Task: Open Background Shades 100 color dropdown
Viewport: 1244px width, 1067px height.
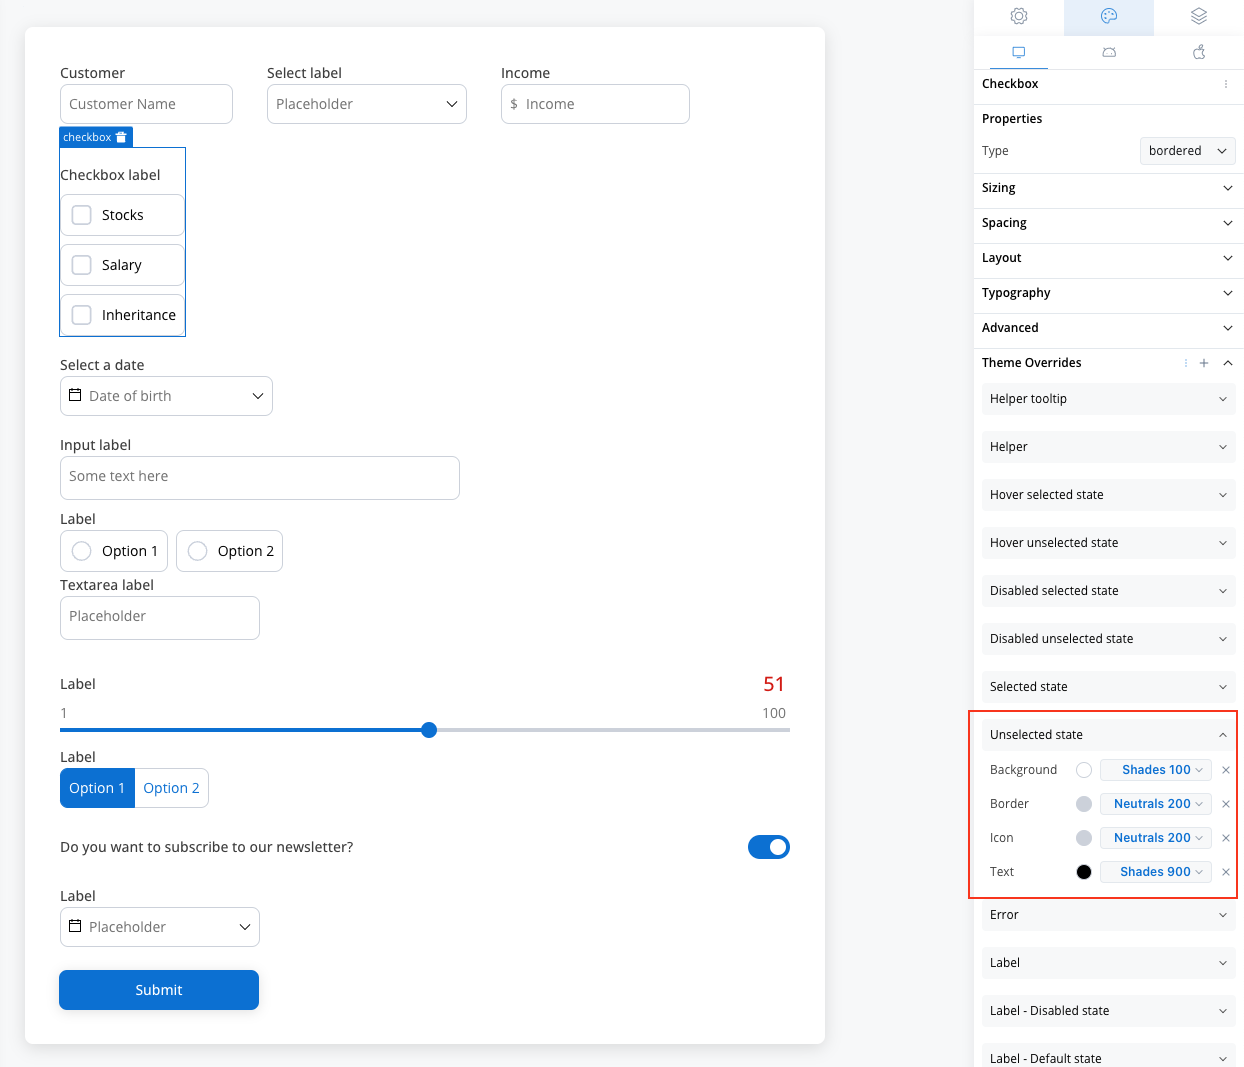Action: 1156,770
